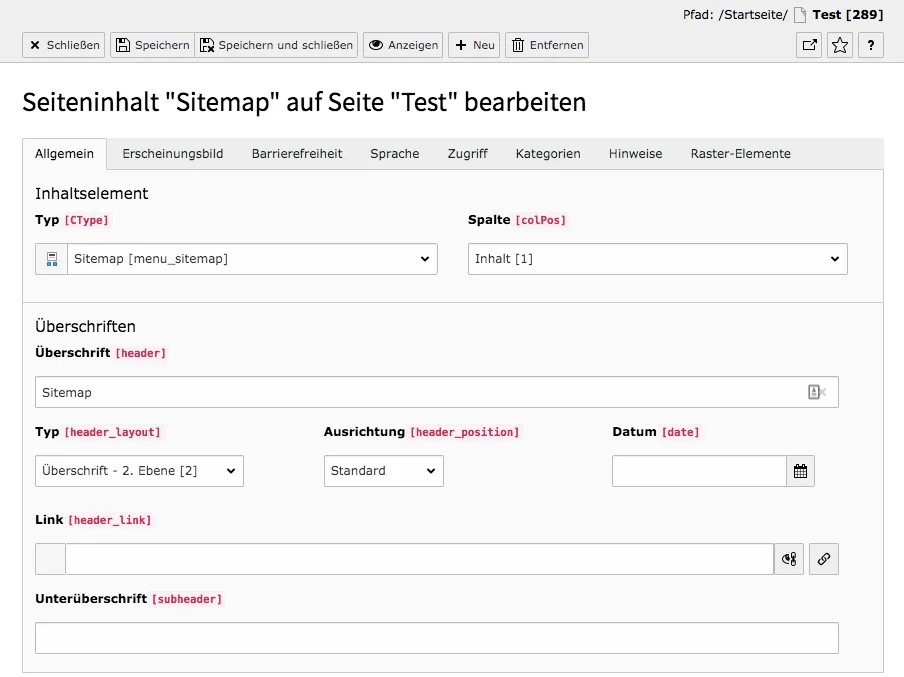This screenshot has height=677, width=904.
Task: Delete the element via Entfernen
Action: [x=546, y=45]
